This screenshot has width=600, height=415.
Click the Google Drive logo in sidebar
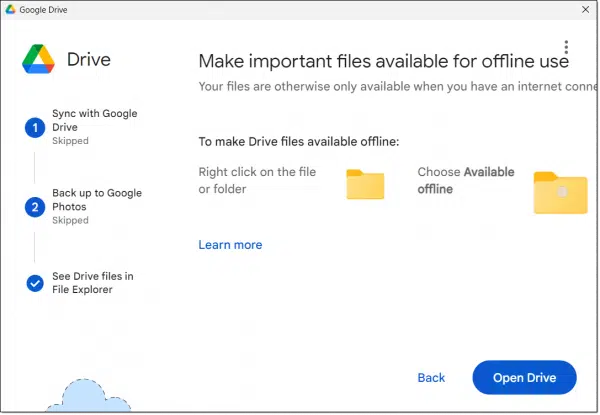[38, 59]
